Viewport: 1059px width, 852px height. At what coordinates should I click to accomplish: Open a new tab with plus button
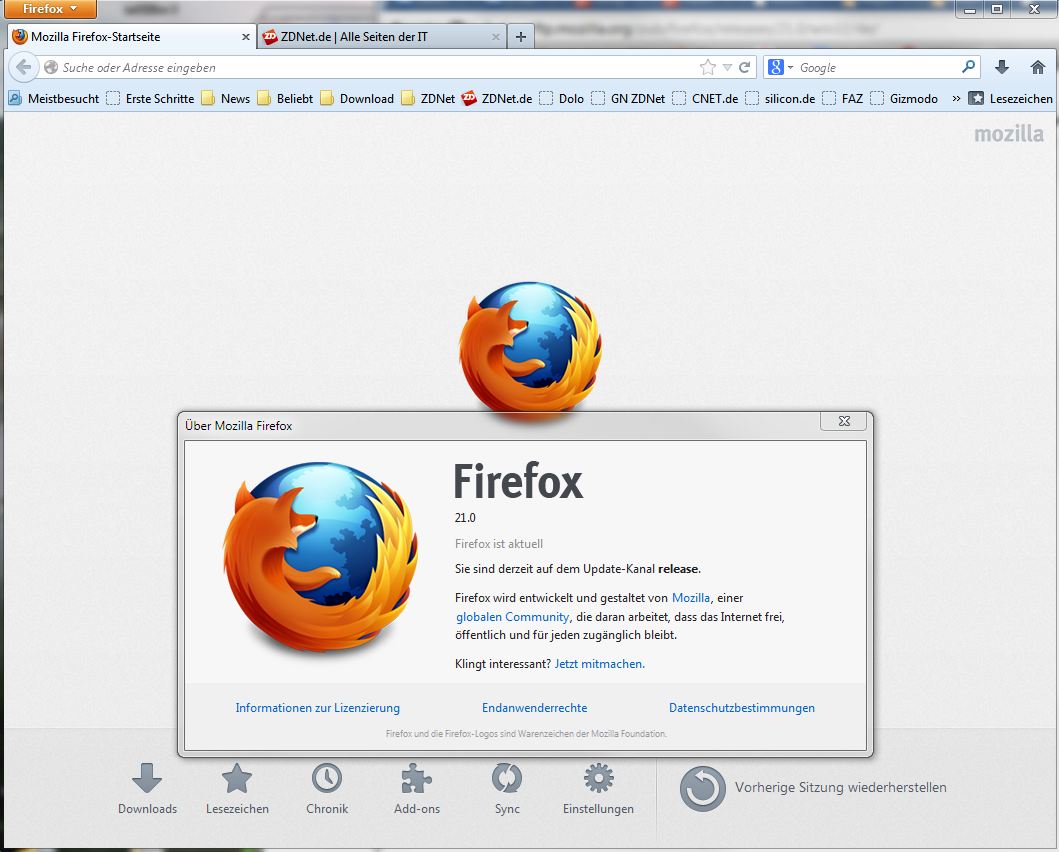pos(521,37)
